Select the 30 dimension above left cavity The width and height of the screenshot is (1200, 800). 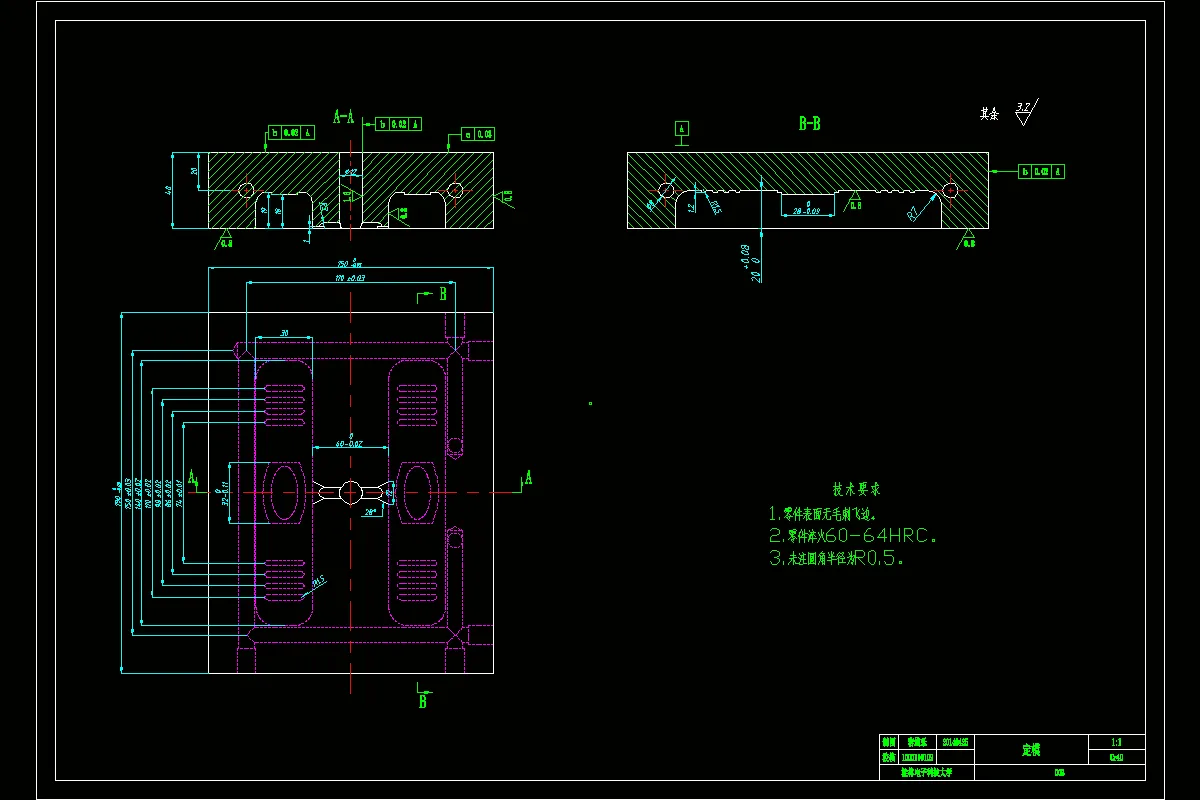tap(284, 333)
